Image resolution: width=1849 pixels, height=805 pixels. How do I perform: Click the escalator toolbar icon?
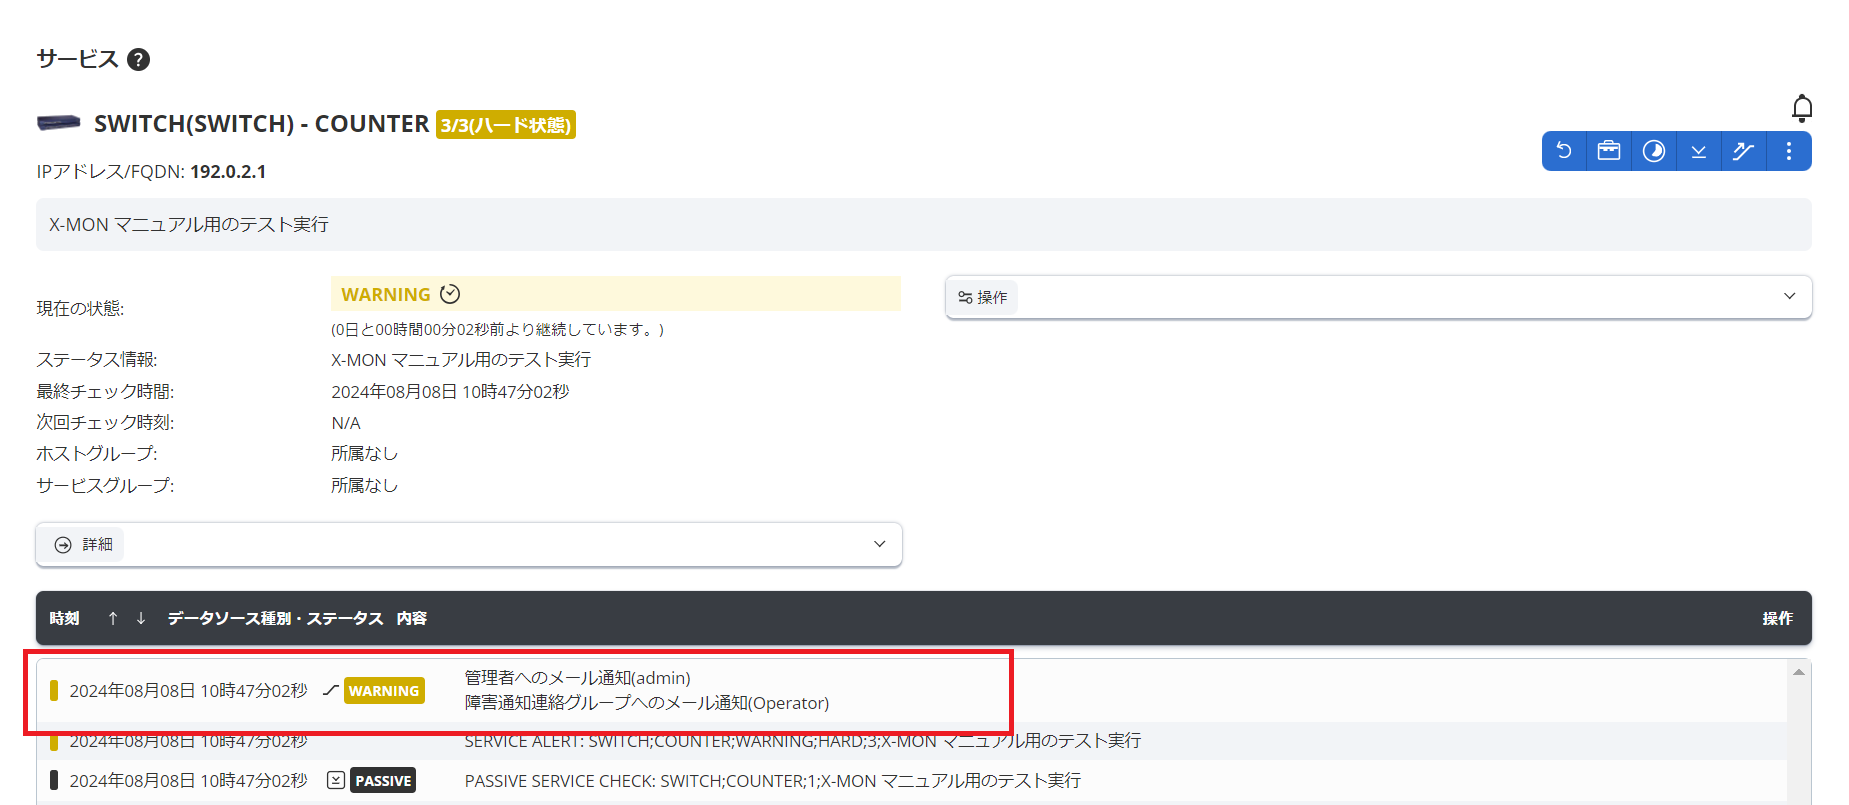click(1743, 151)
